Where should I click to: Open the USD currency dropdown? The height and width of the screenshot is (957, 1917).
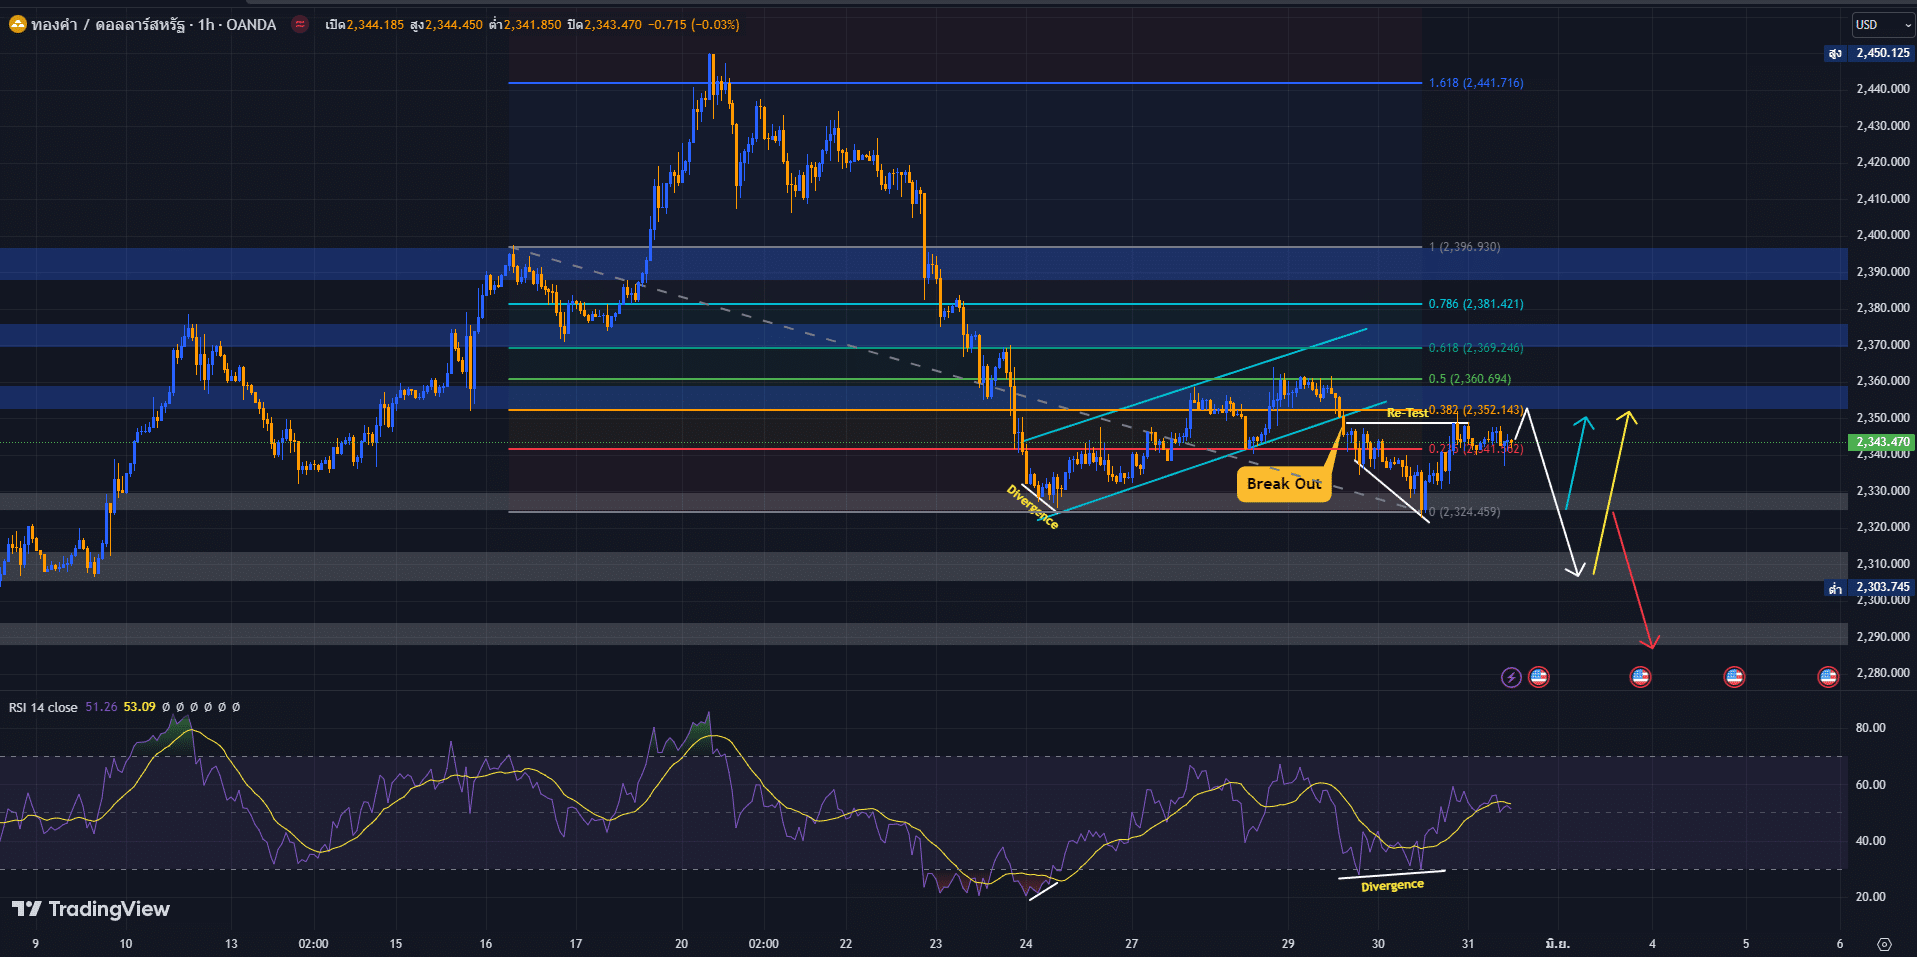pyautogui.click(x=1883, y=24)
